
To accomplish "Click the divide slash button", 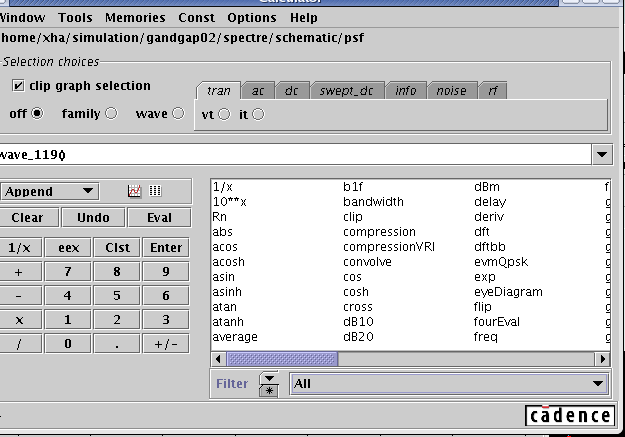I will point(19,344).
